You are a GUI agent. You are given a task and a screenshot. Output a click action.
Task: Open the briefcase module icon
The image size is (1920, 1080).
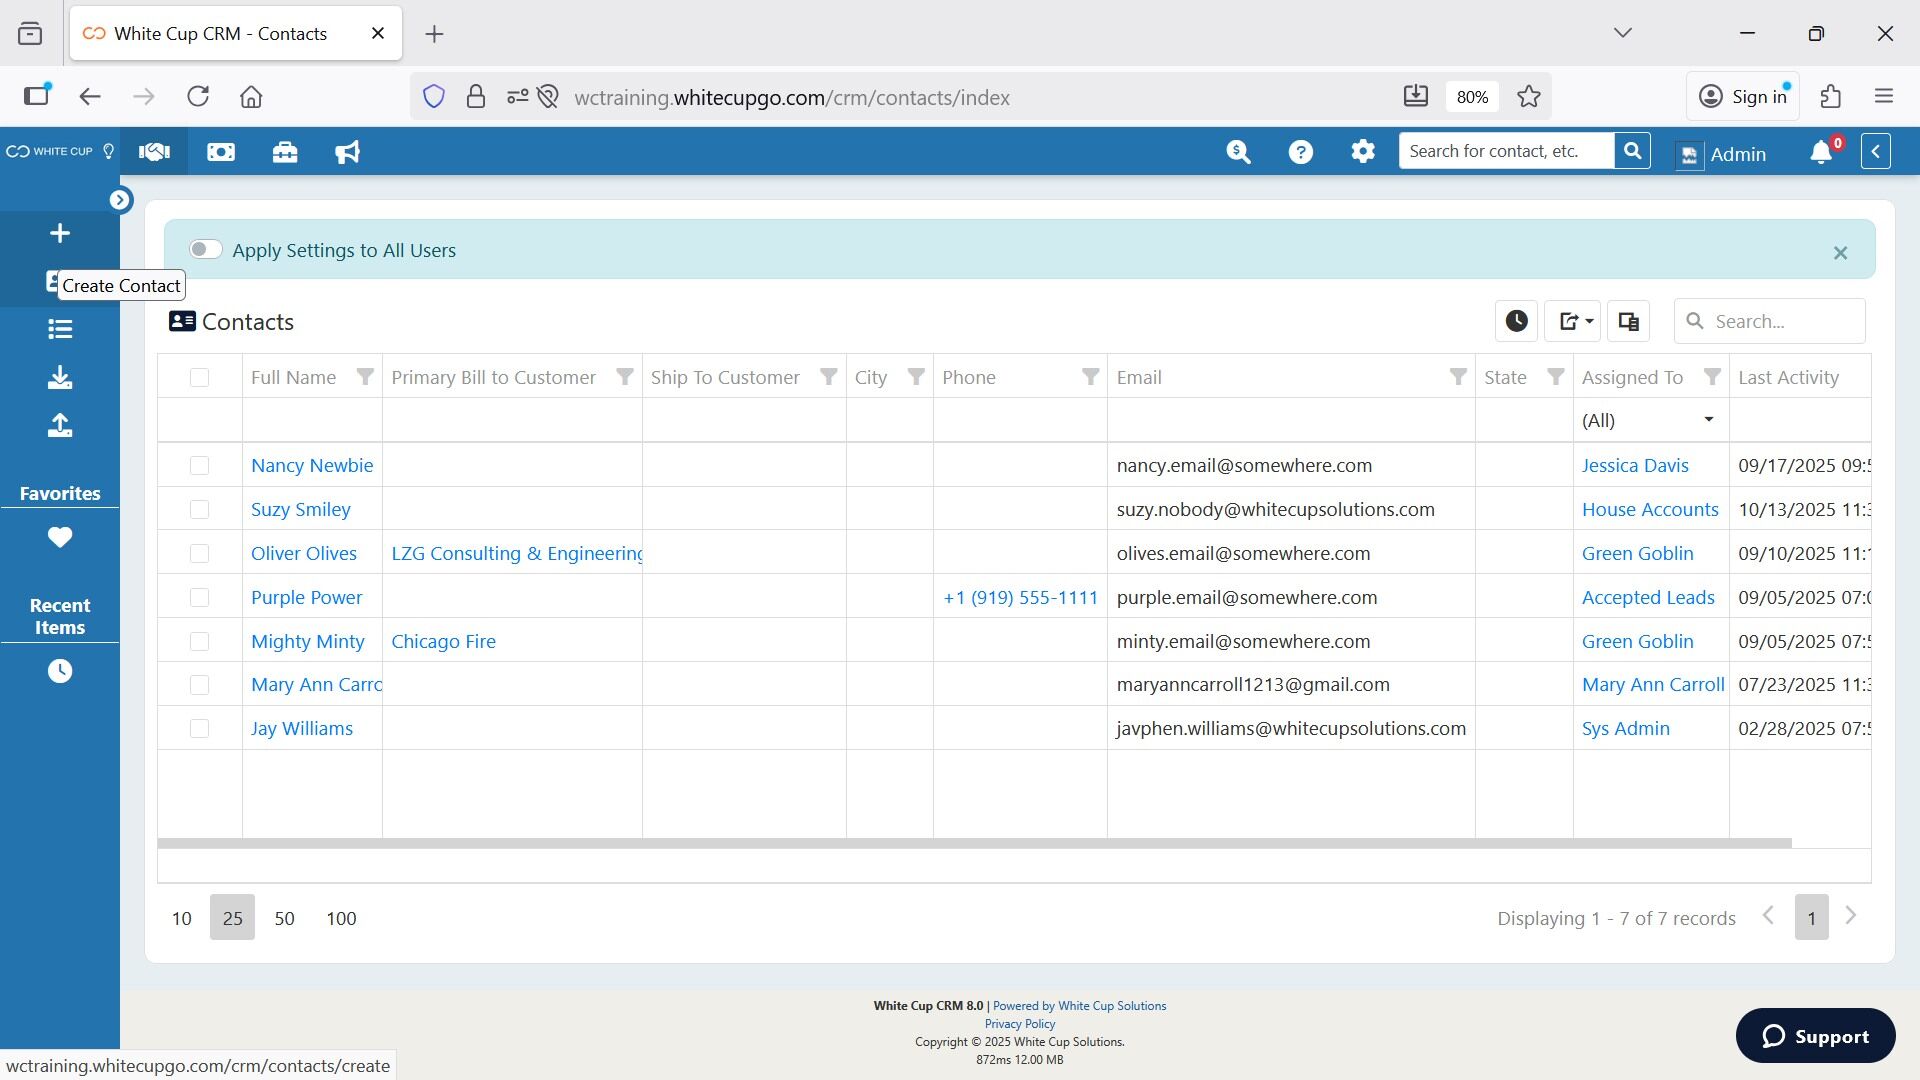(x=285, y=152)
